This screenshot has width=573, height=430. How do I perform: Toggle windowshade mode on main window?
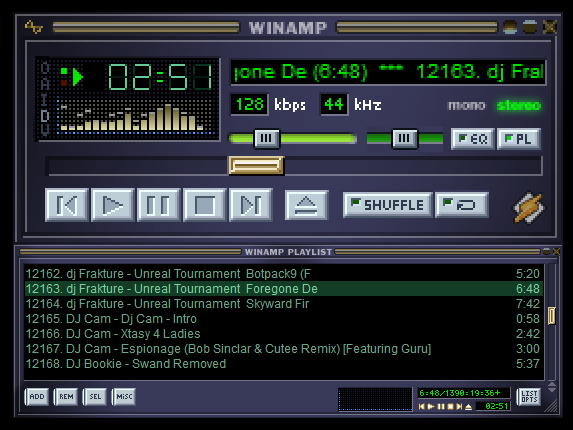530,27
